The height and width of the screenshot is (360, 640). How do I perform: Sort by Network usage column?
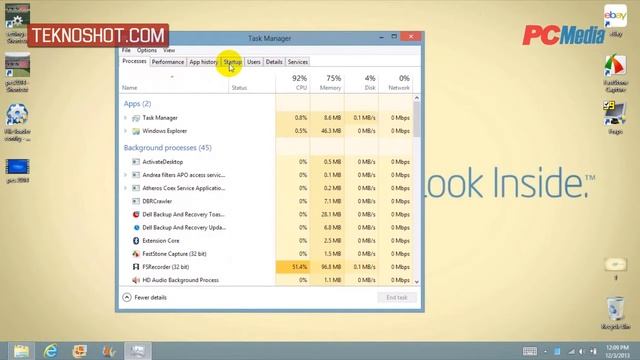click(x=396, y=83)
